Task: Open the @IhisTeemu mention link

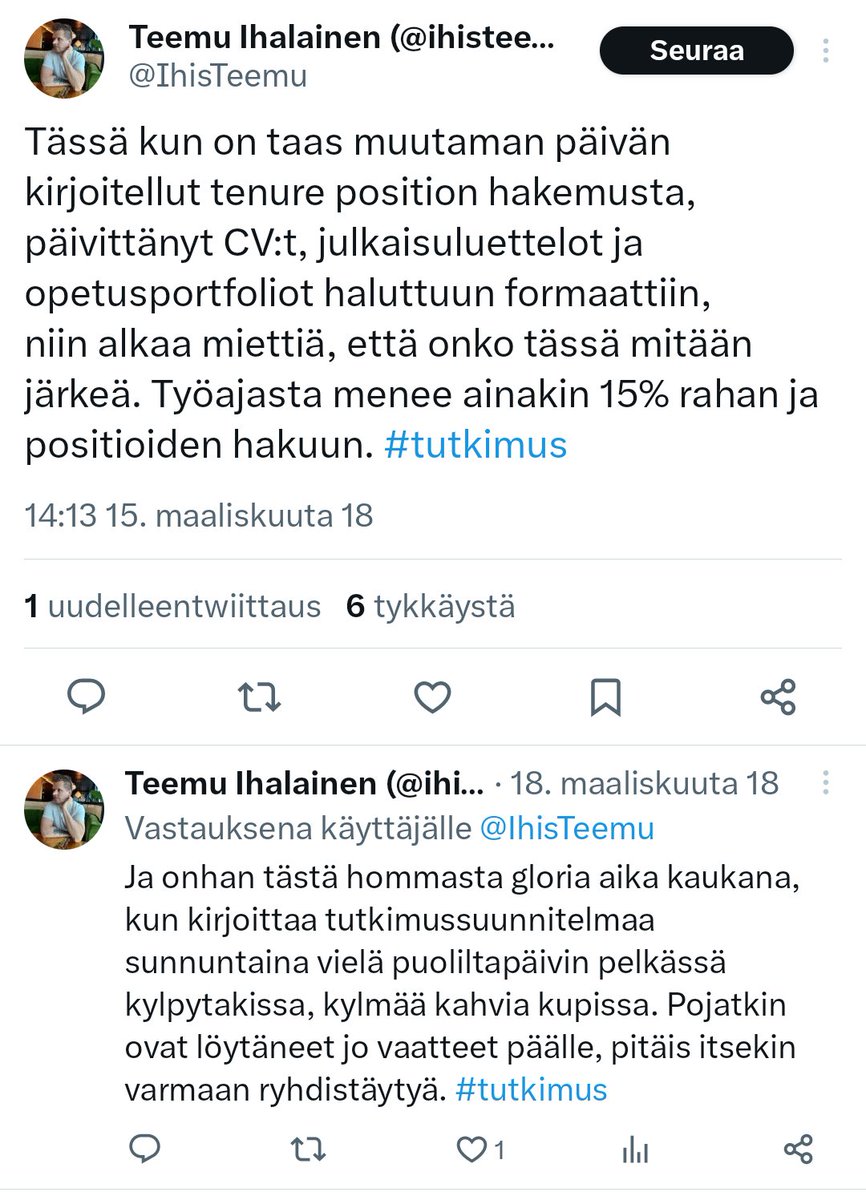Action: pos(568,828)
